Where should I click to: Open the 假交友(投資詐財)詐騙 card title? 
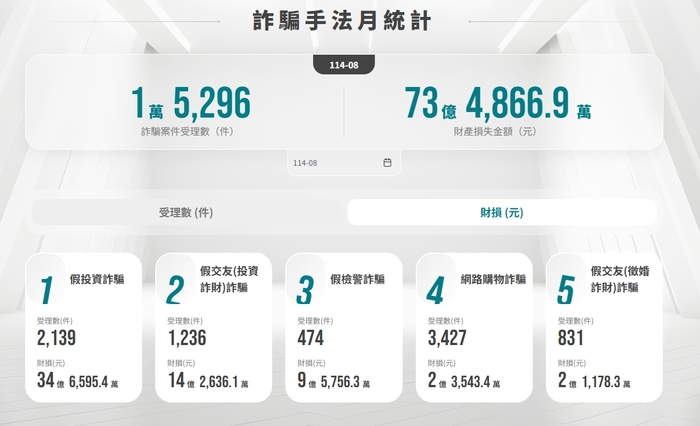(230, 279)
